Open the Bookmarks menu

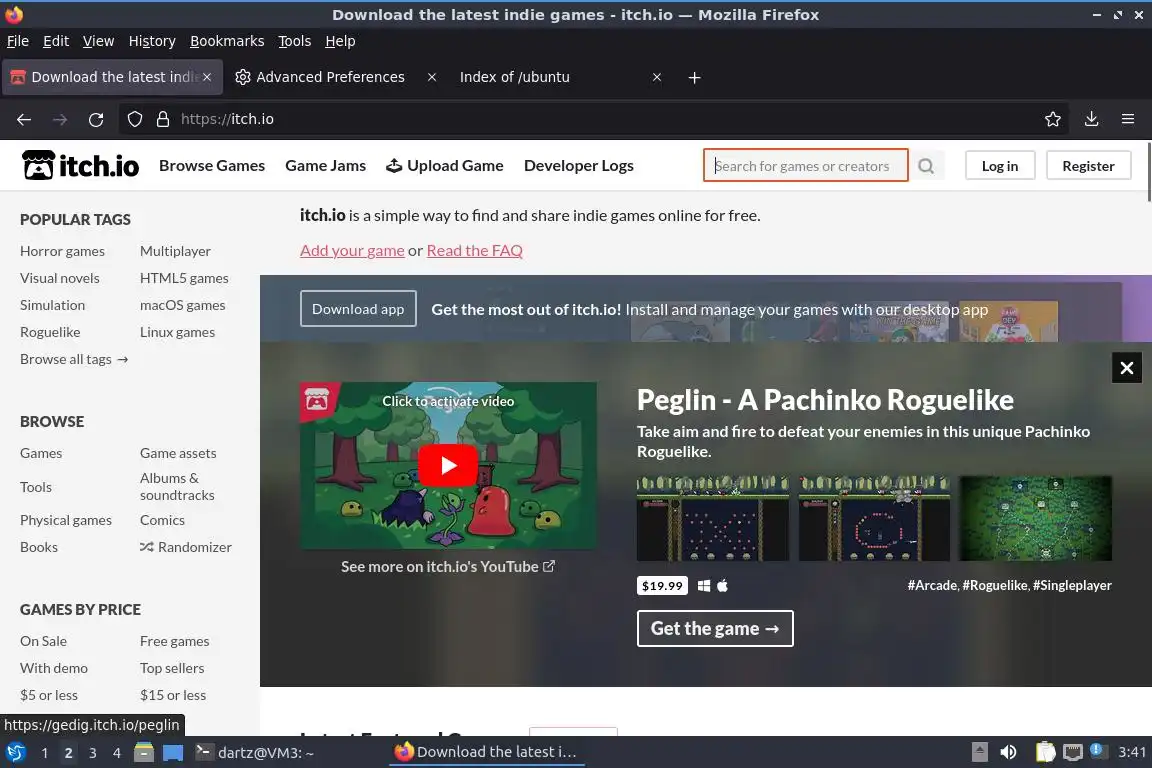(x=227, y=41)
